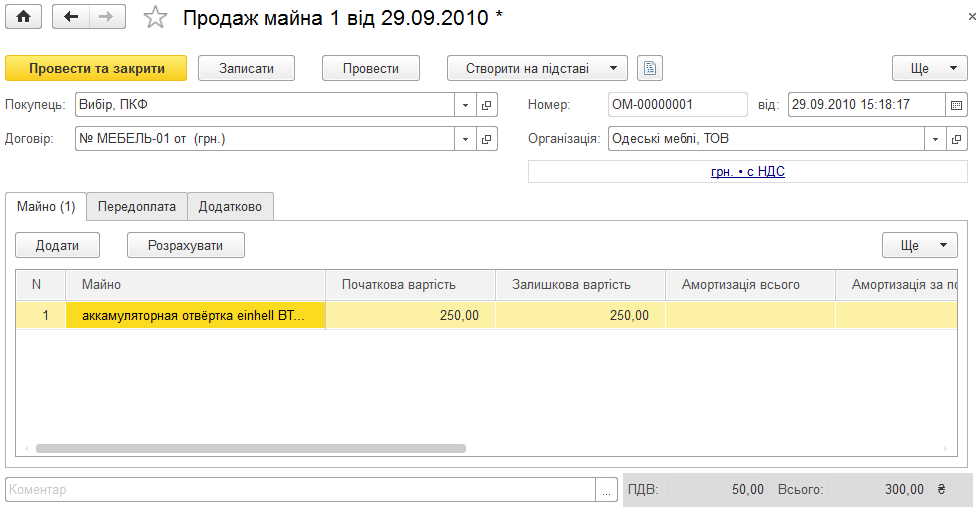Expand the Покупець dropdown list

pyautogui.click(x=465, y=105)
